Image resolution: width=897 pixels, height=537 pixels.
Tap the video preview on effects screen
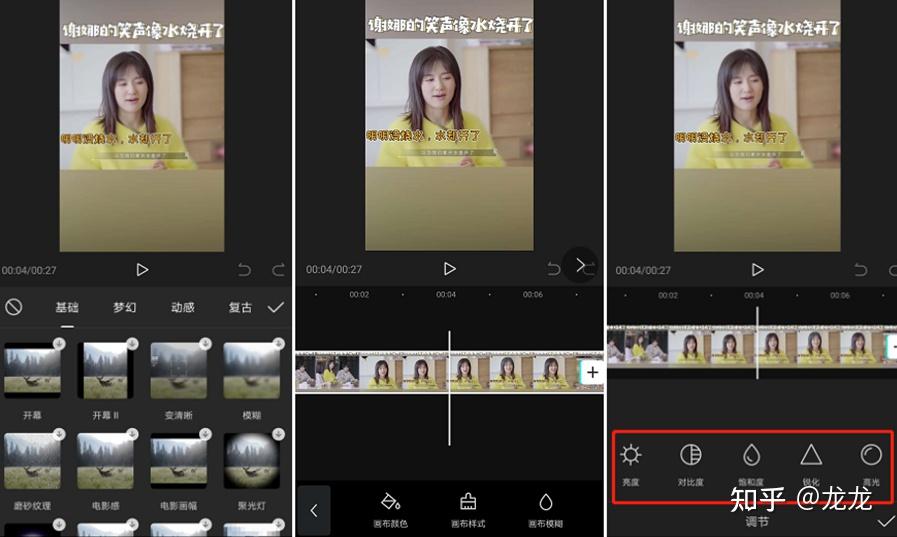coord(142,125)
